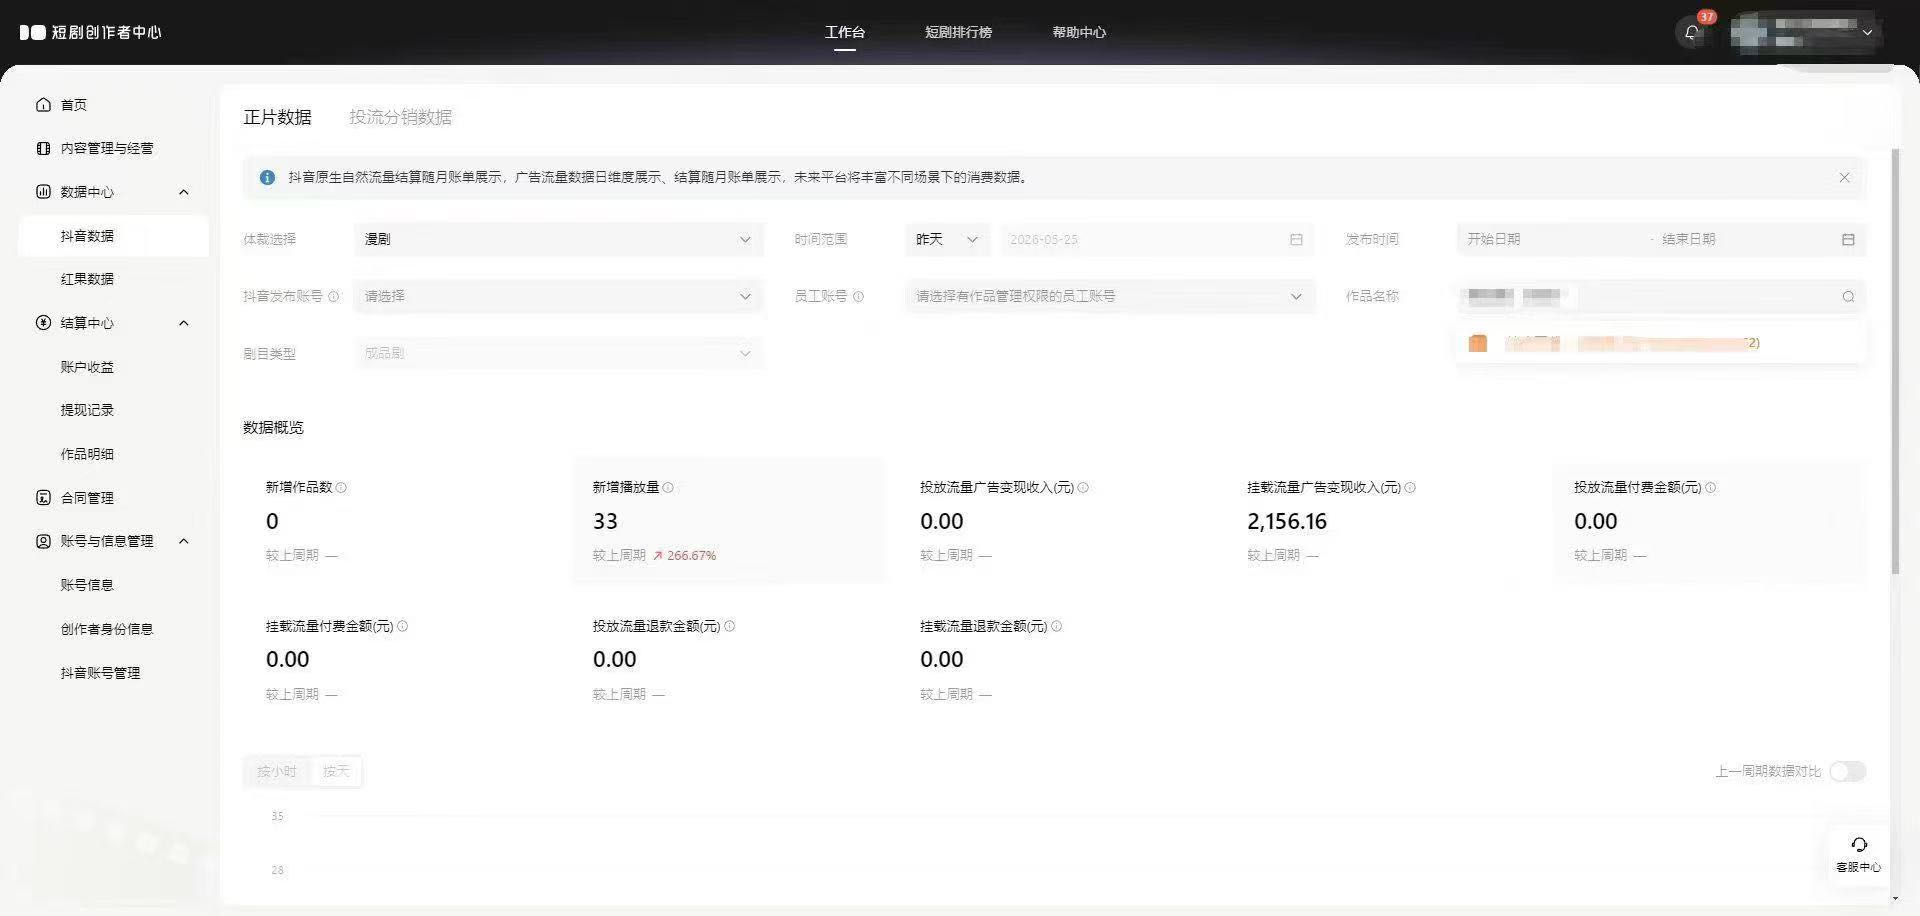Open the 体裁选择 dropdown showing 漫剧
The height and width of the screenshot is (916, 1920).
pos(558,239)
